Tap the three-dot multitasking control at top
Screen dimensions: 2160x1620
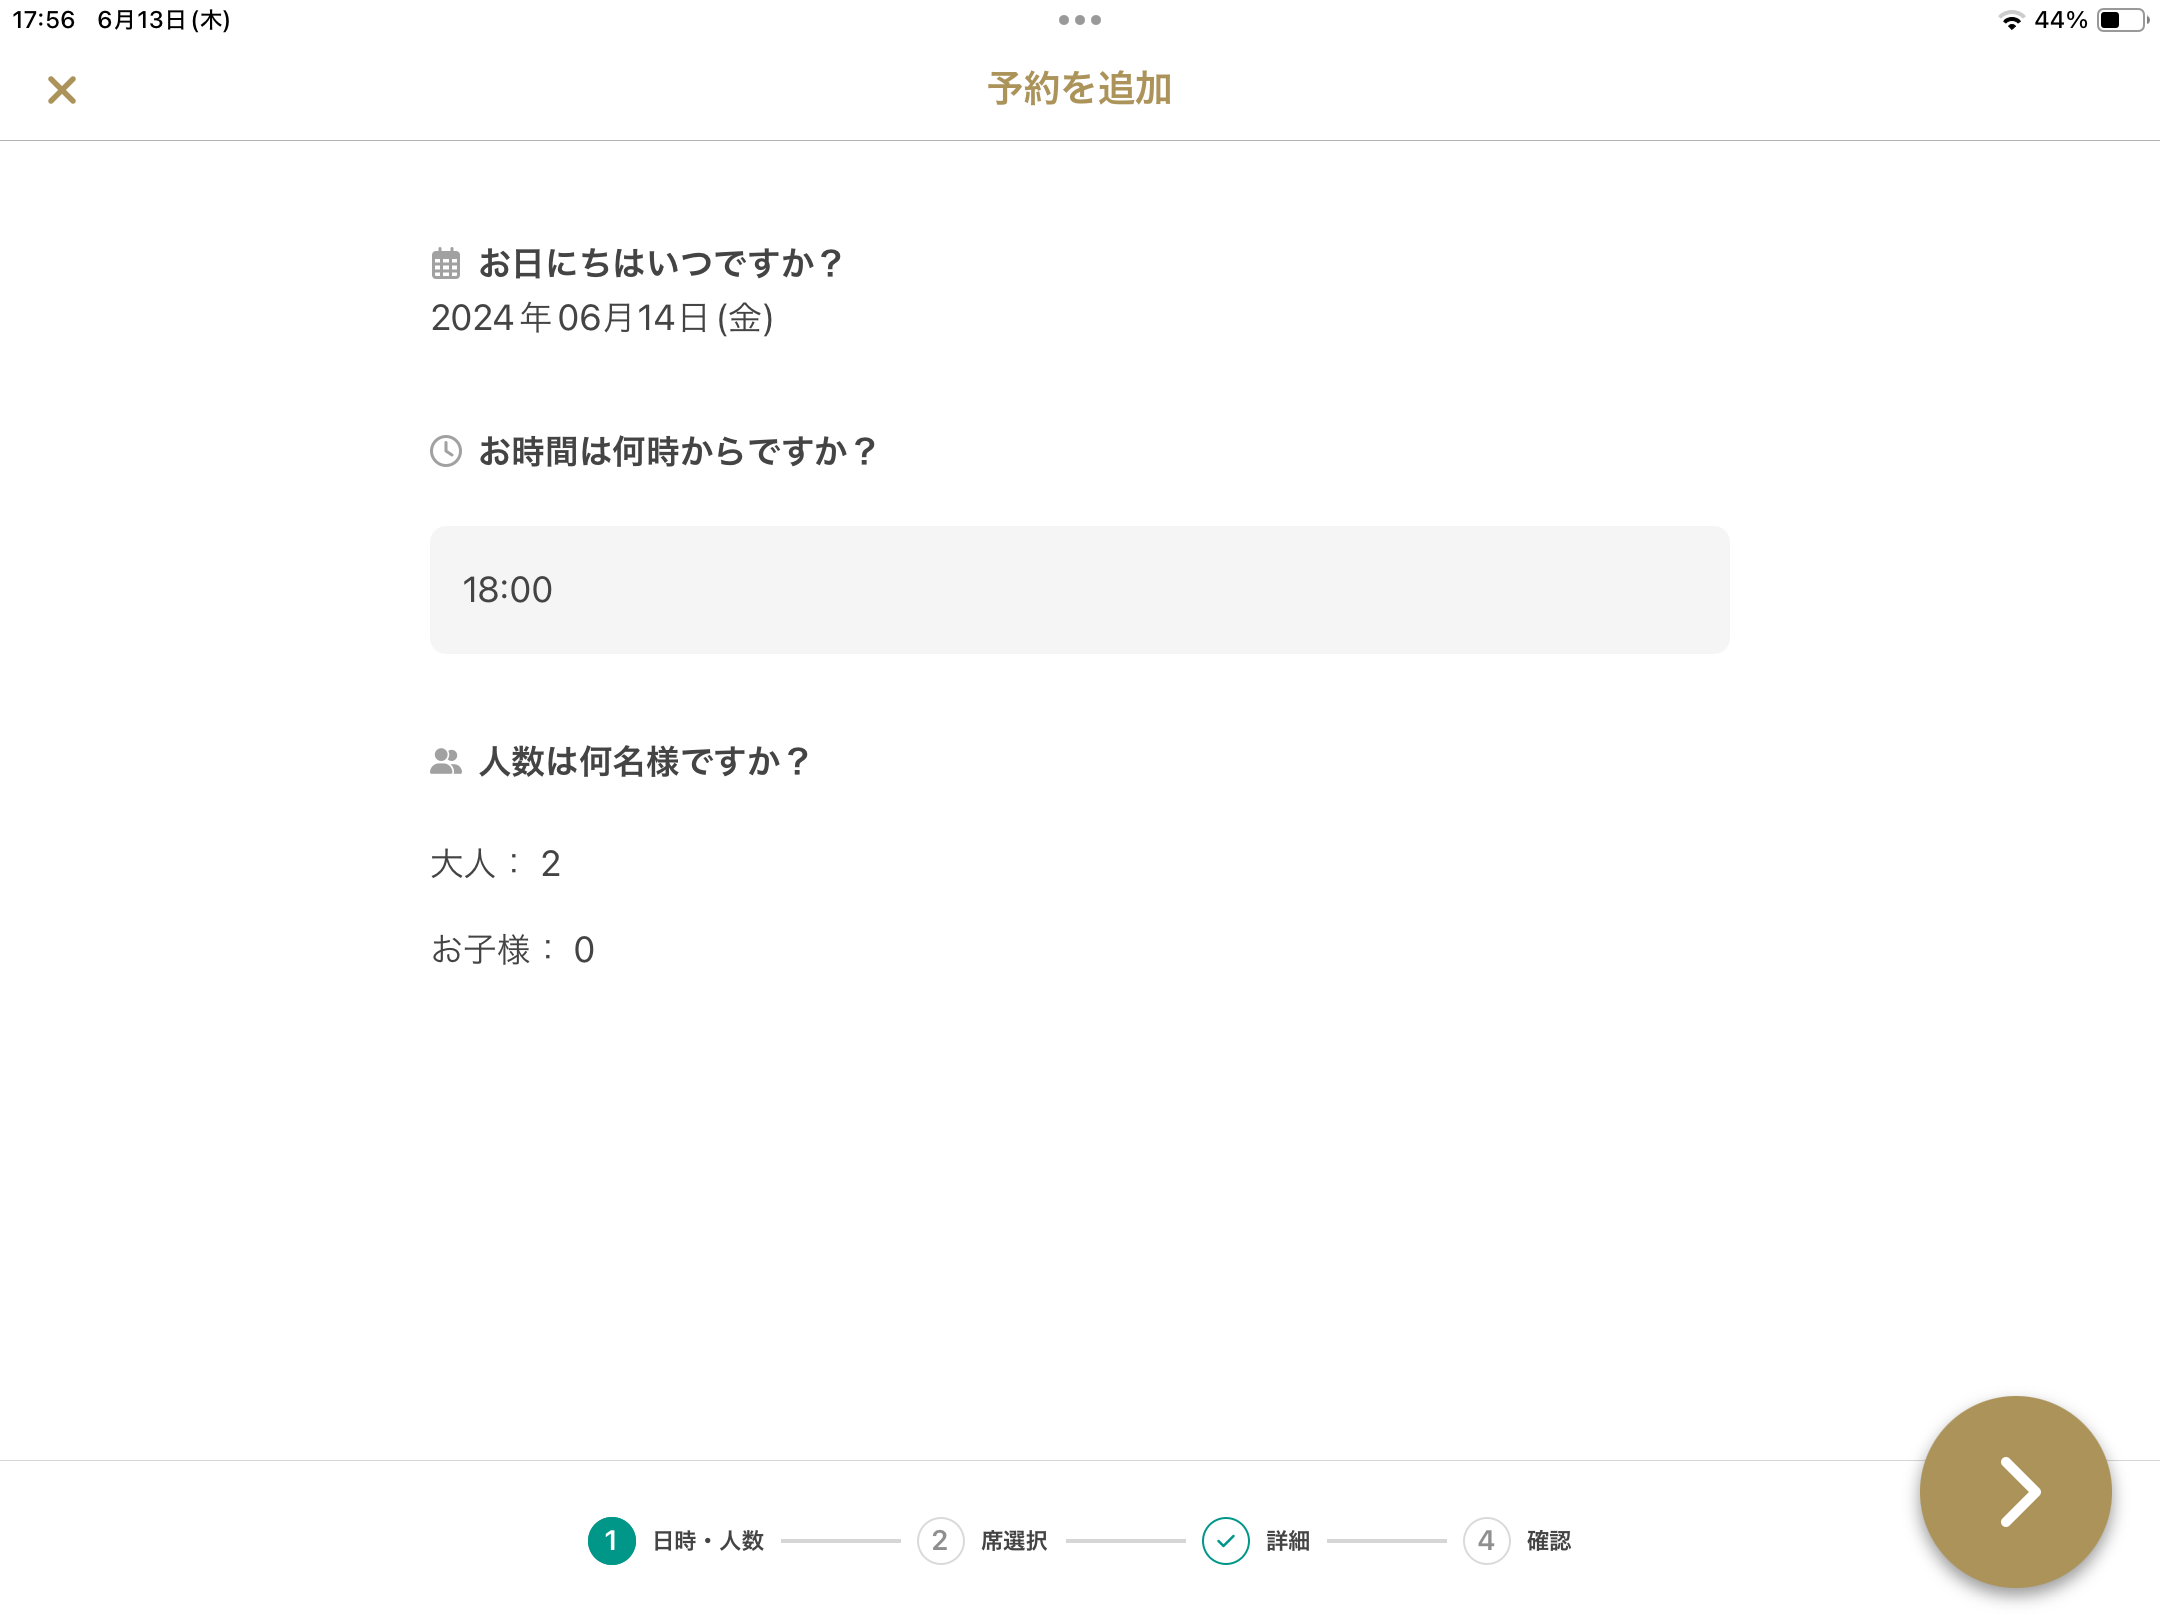point(1080,20)
